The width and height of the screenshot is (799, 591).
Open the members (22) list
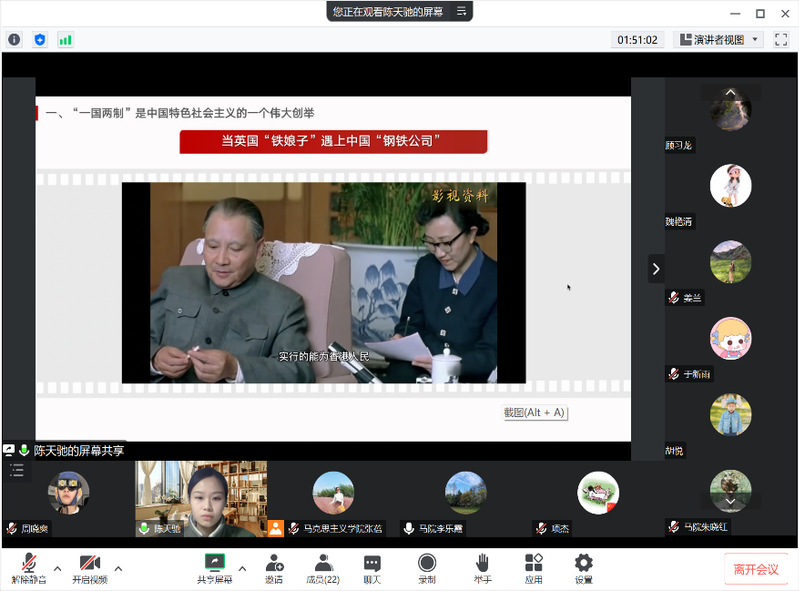[x=323, y=568]
